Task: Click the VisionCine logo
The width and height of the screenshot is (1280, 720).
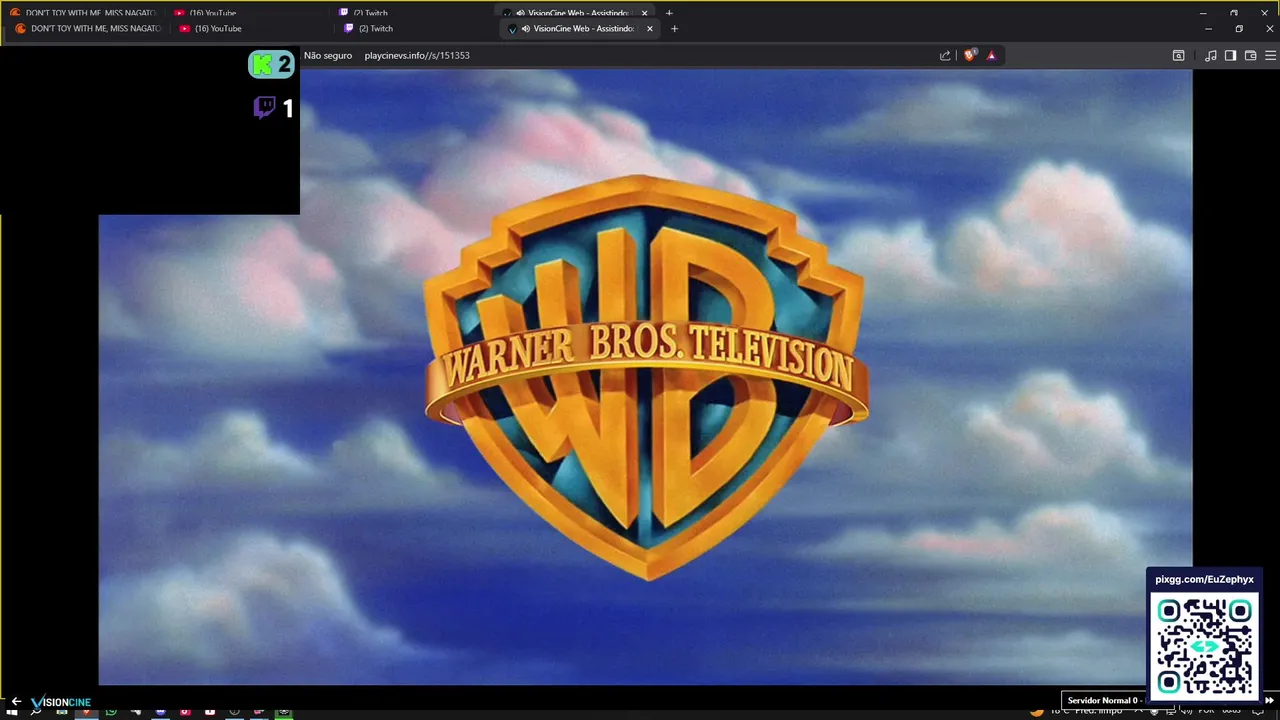Action: [x=61, y=702]
